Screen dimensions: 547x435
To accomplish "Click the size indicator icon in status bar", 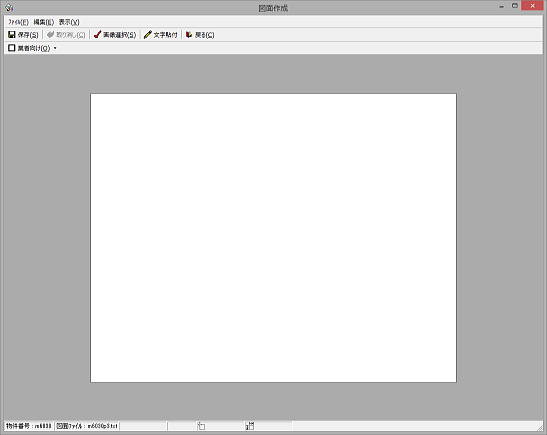I will (x=250, y=426).
